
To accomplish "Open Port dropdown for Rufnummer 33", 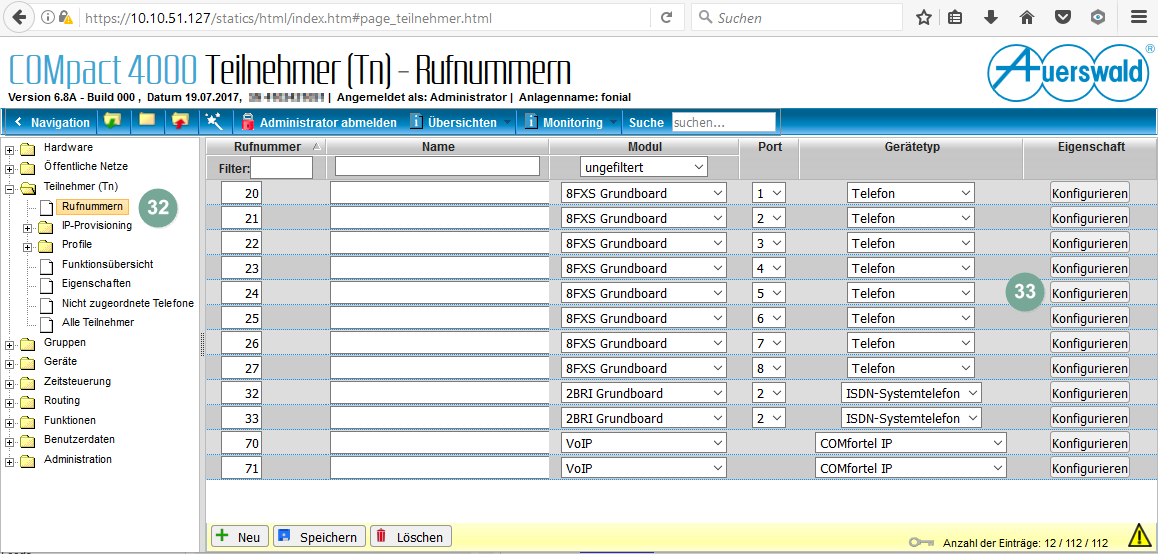I will [769, 418].
